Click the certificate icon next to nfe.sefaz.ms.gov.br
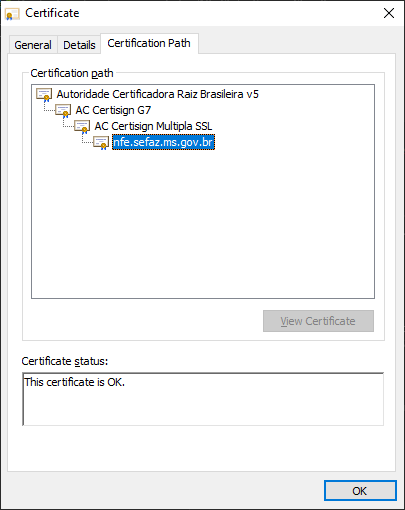This screenshot has width=405, height=510. click(101, 143)
